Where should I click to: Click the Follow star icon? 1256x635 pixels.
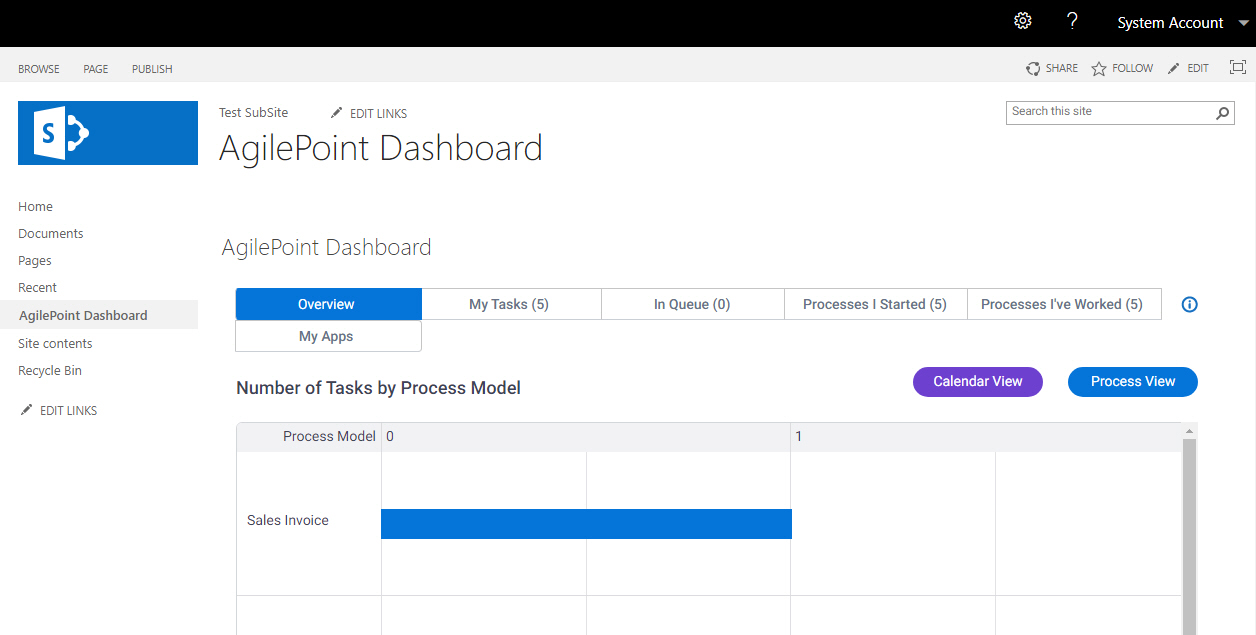(1099, 69)
